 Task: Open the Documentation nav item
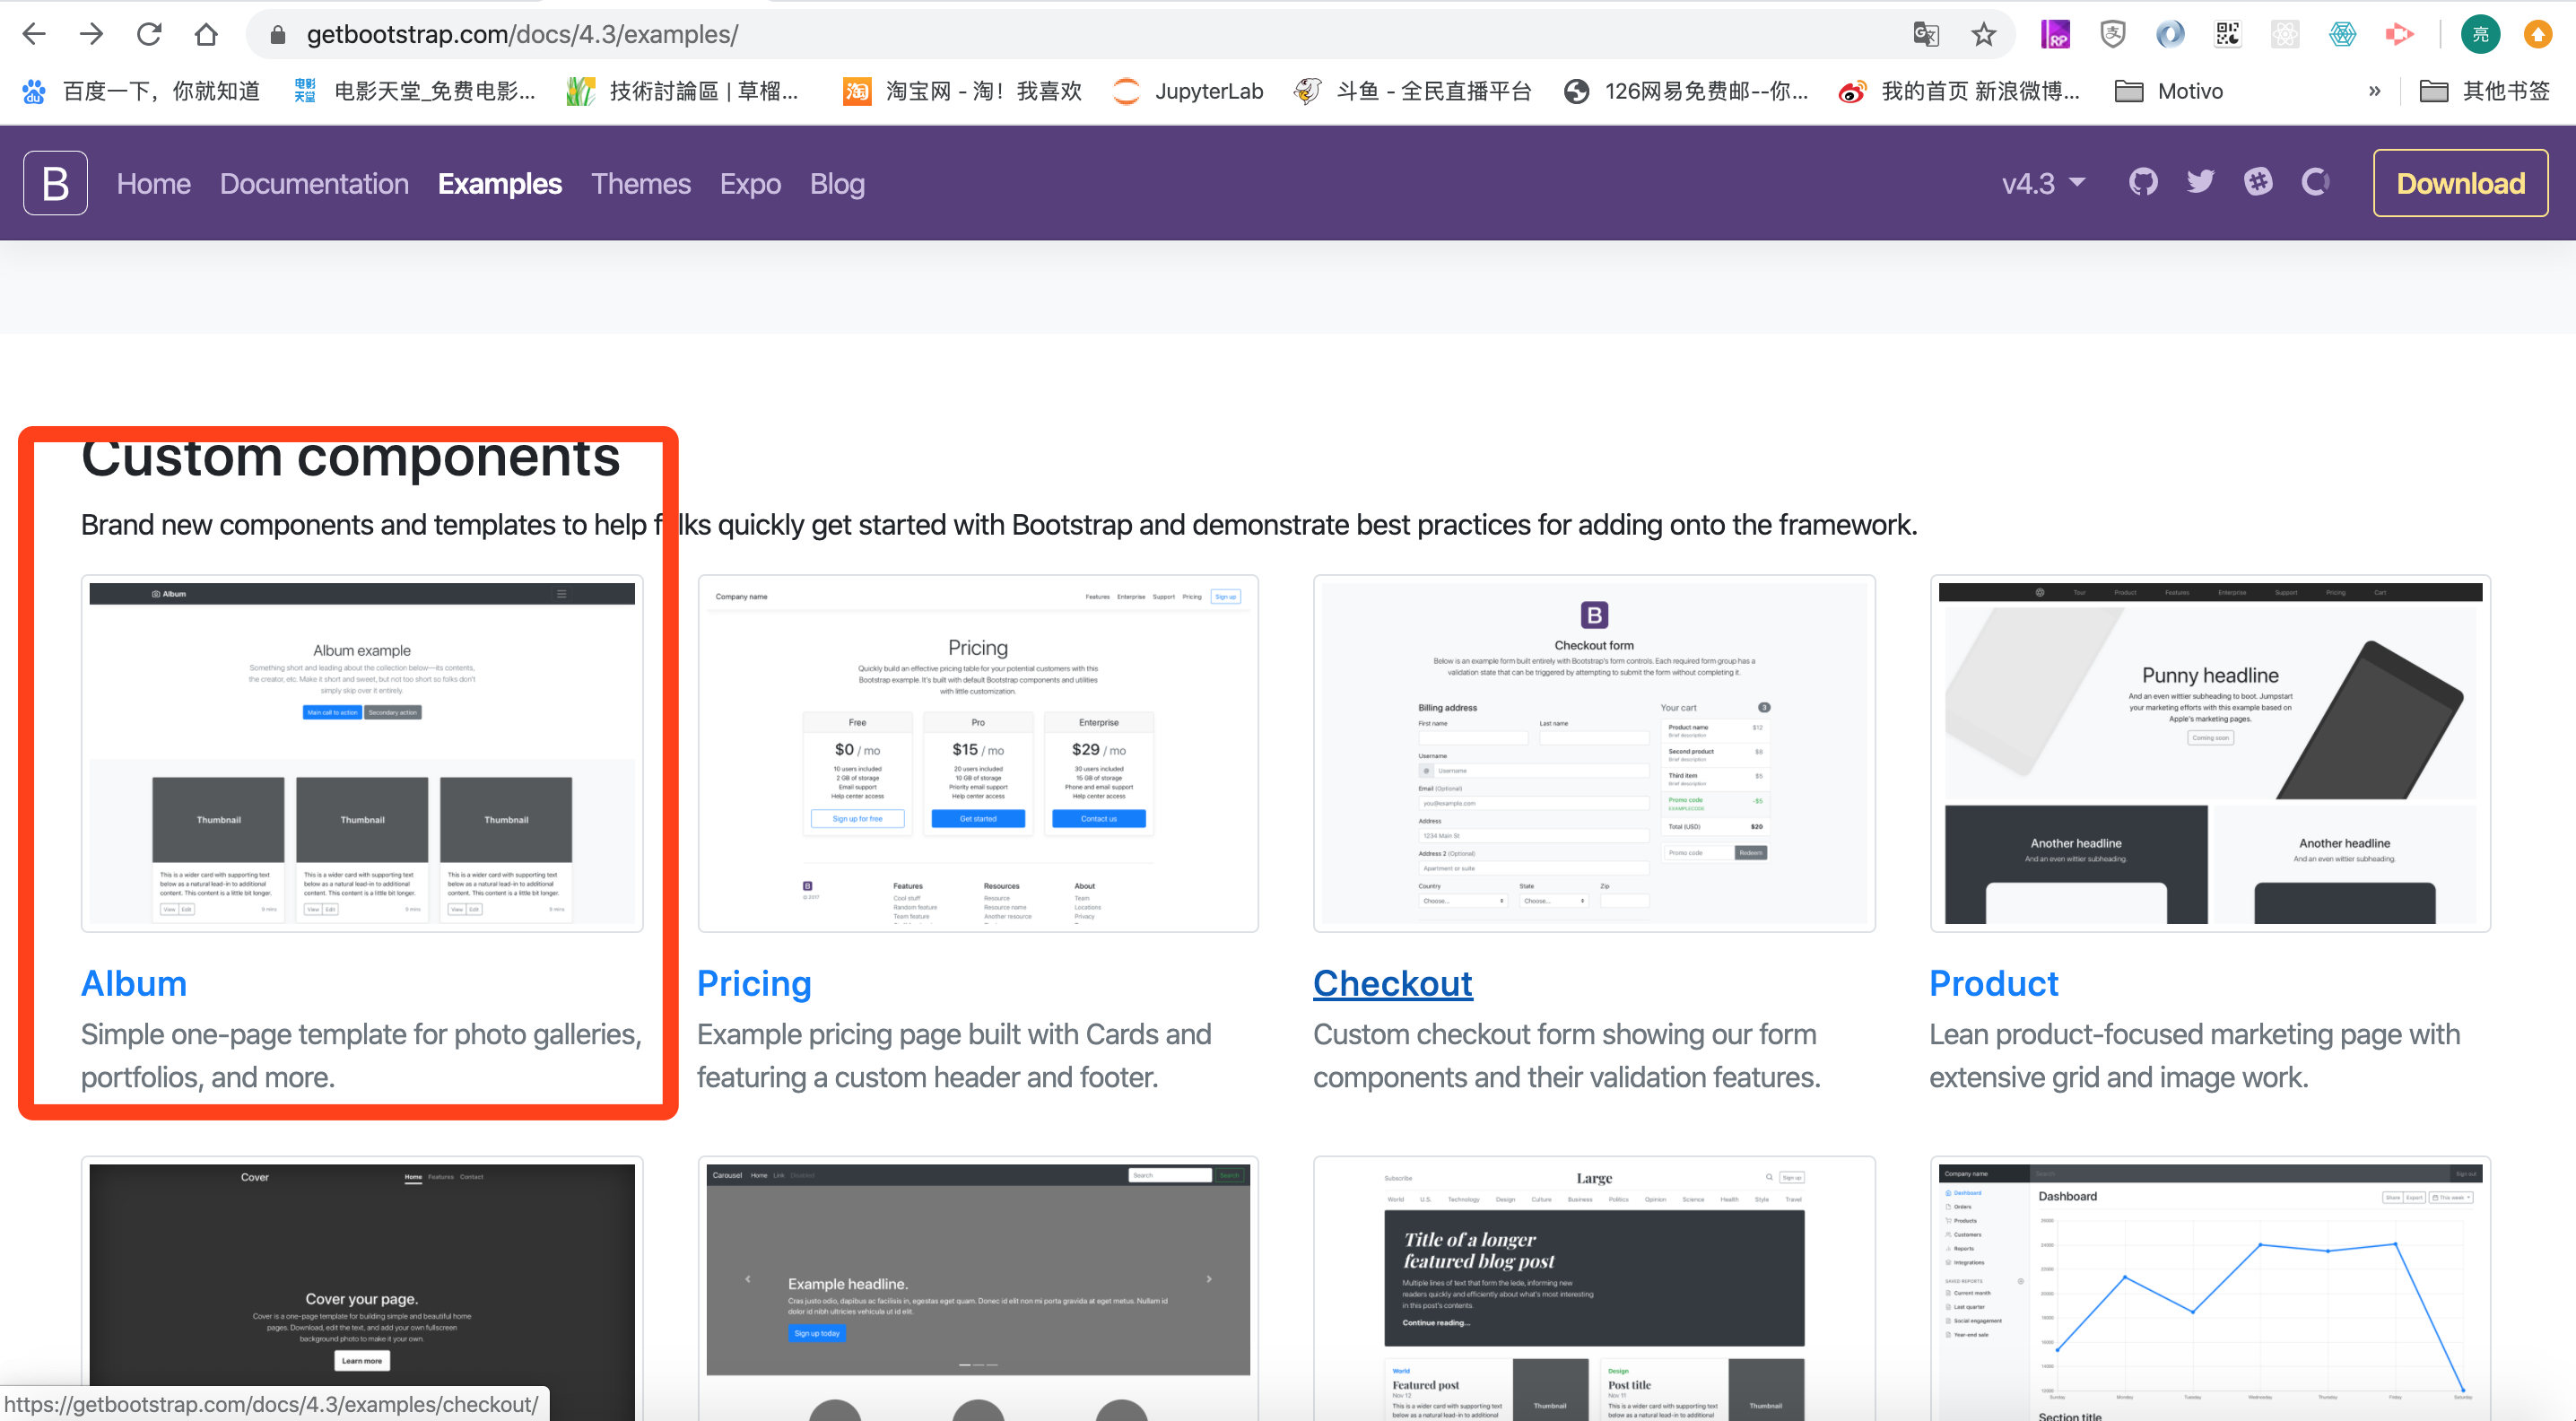coord(314,184)
